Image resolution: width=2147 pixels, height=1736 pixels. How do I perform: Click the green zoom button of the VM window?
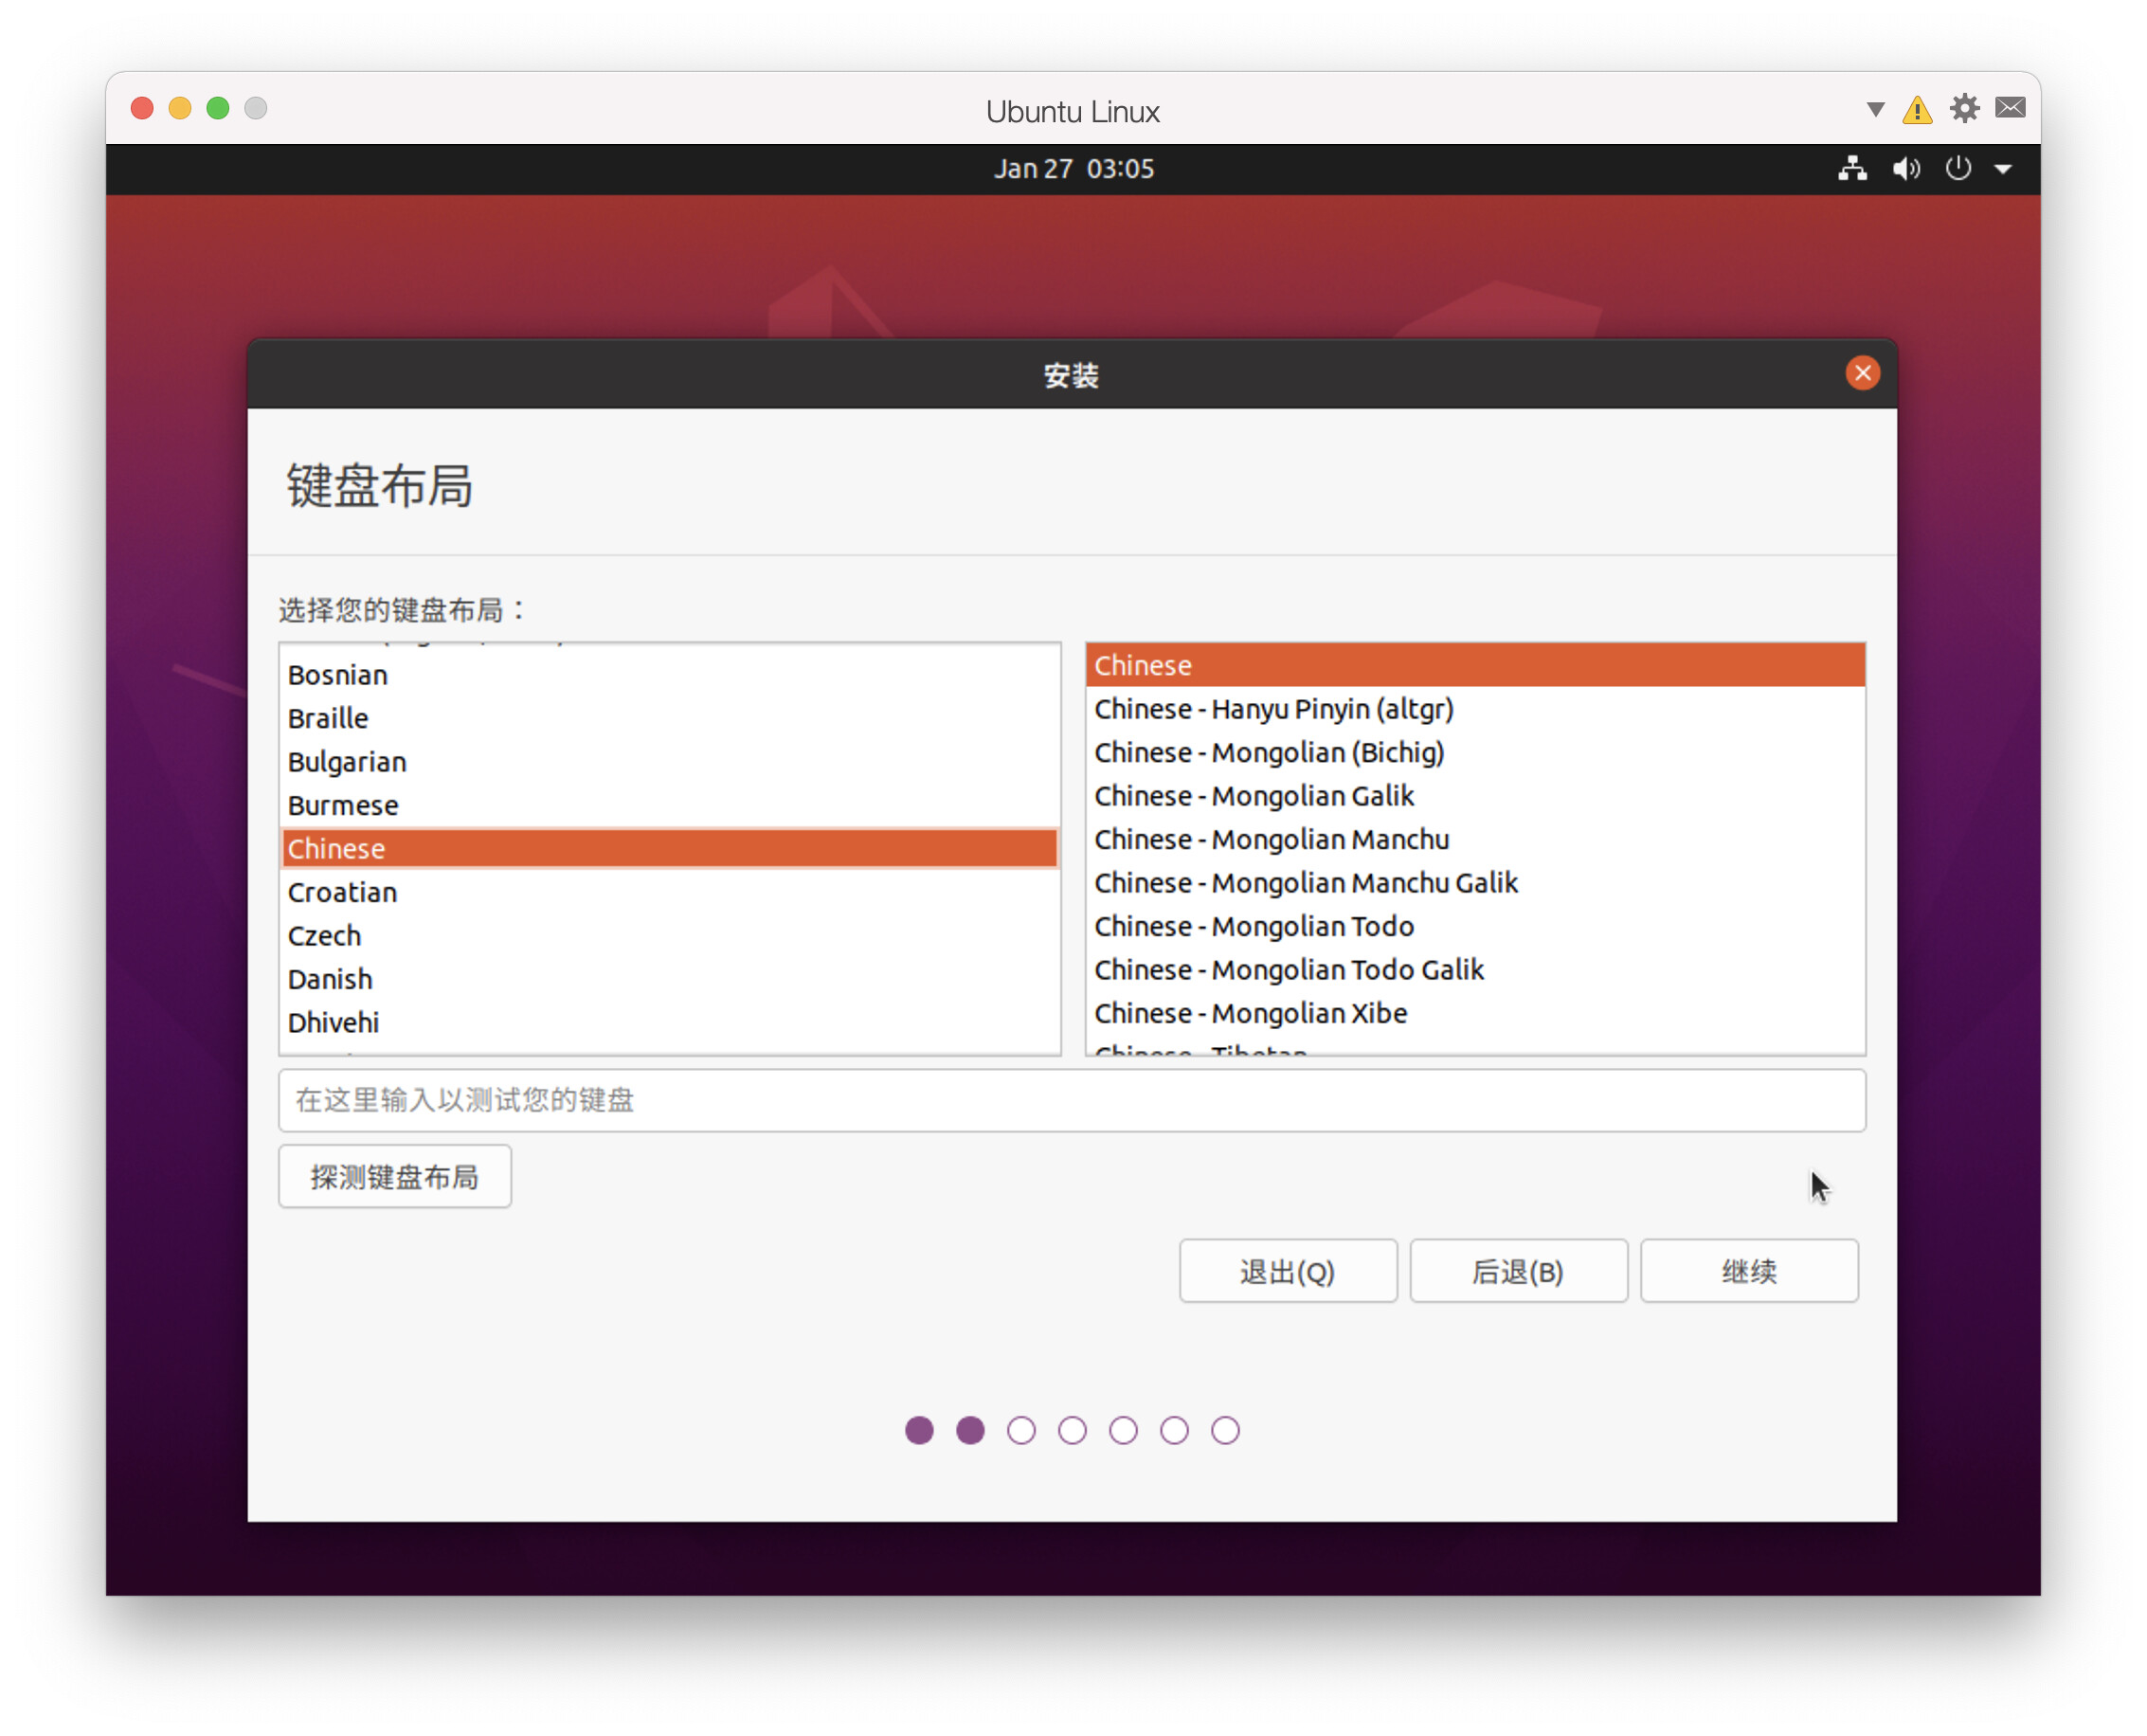point(218,108)
